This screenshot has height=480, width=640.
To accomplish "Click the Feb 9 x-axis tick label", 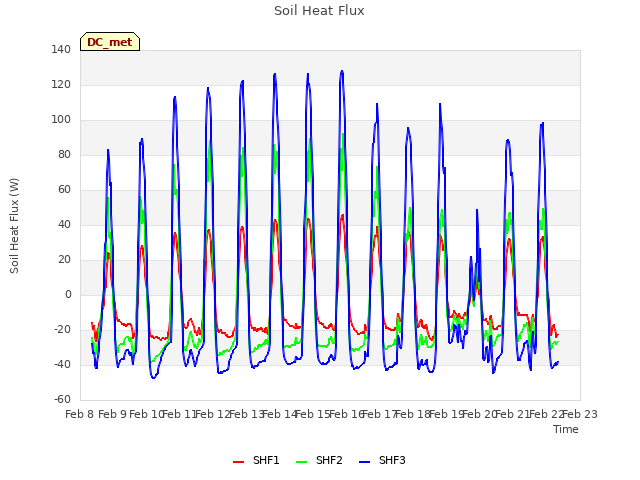I will click(x=113, y=414).
